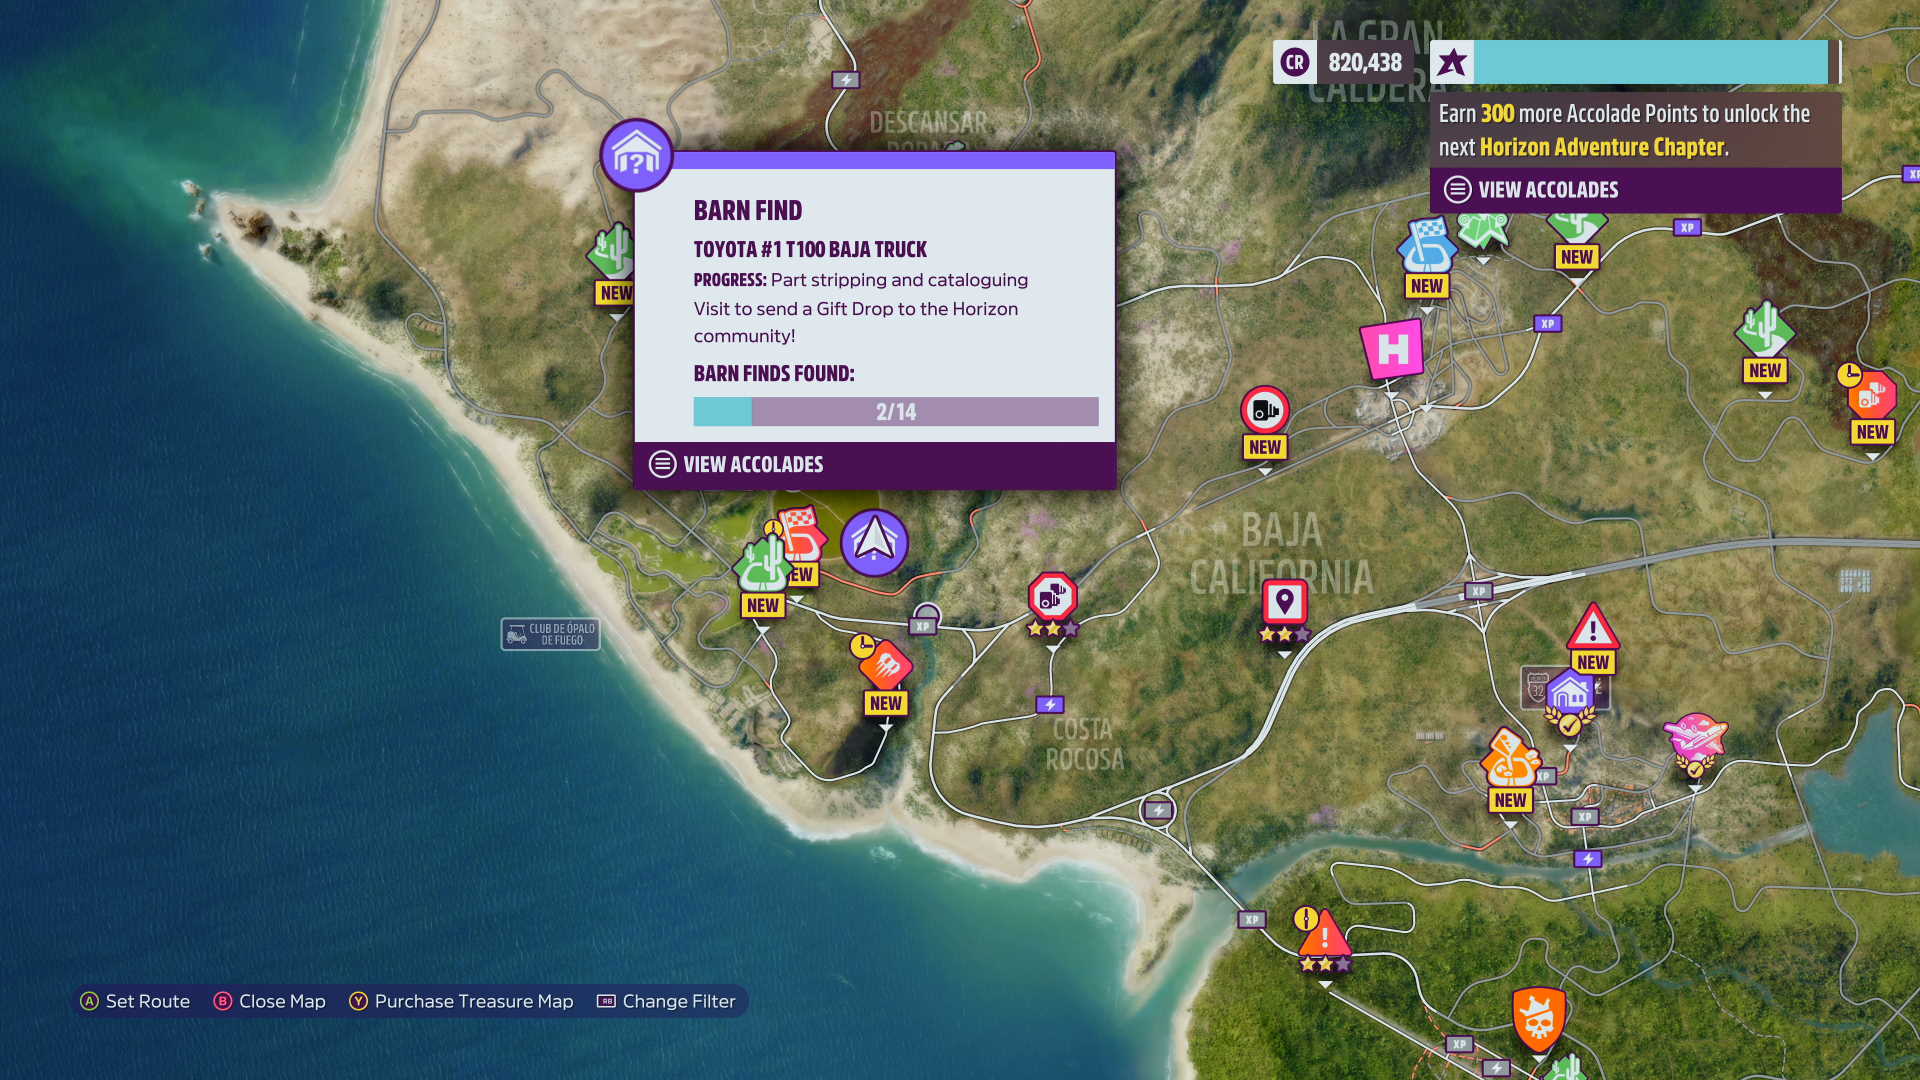Select the orange trailblazer icon with timer

coord(884,663)
